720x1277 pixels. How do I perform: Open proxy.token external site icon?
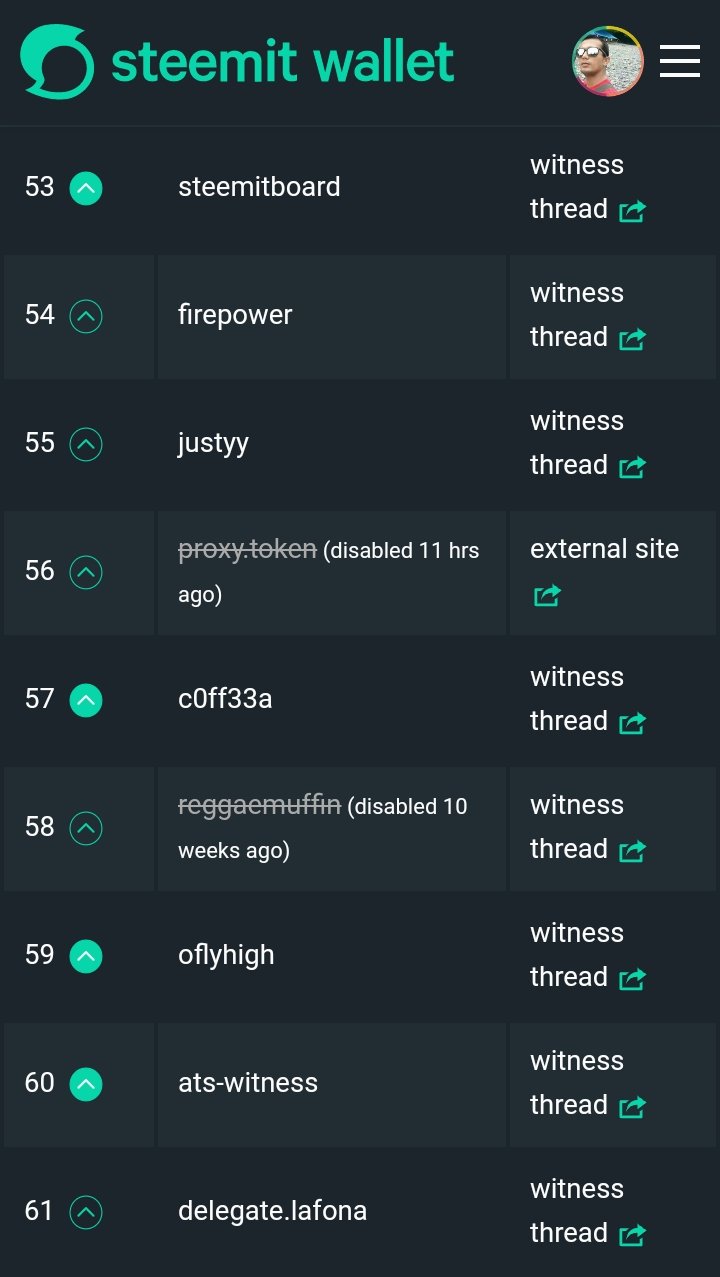pyautogui.click(x=547, y=595)
